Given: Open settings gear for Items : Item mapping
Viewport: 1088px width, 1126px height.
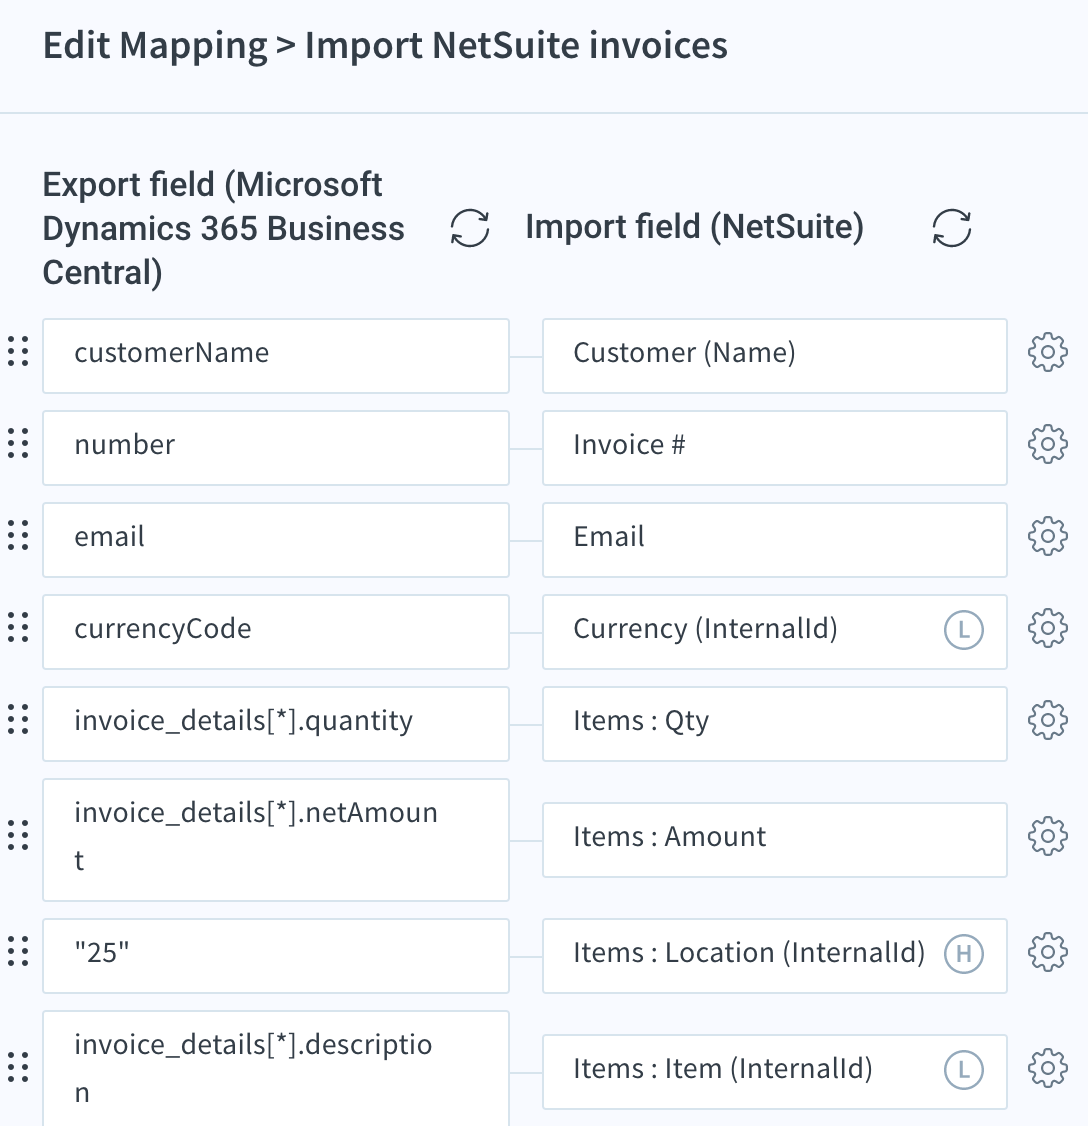Looking at the screenshot, I should click(x=1048, y=1068).
